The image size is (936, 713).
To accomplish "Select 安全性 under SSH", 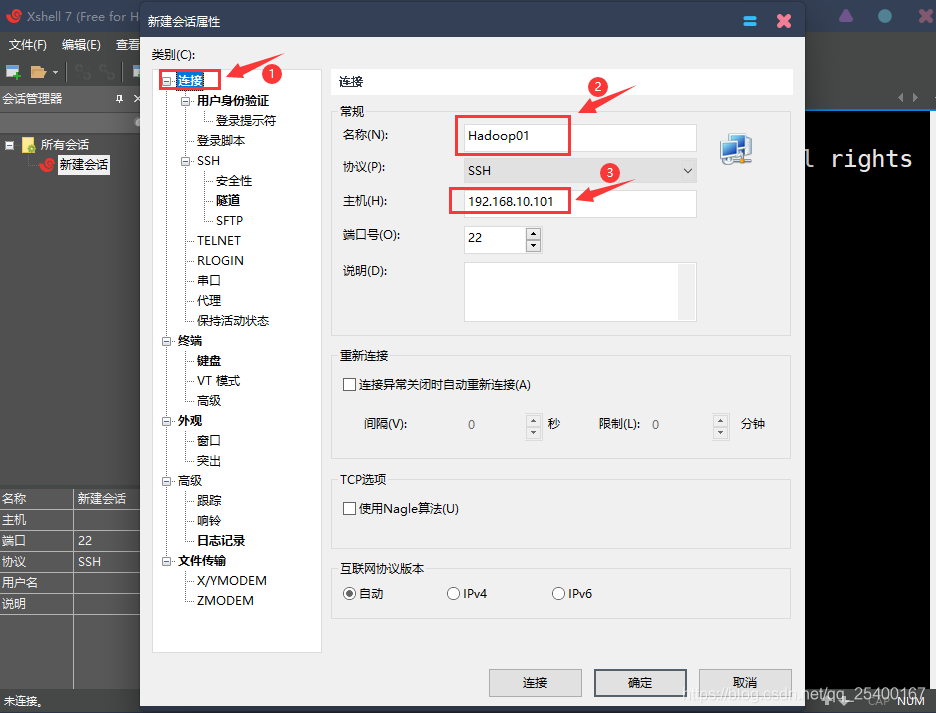I will [x=234, y=181].
